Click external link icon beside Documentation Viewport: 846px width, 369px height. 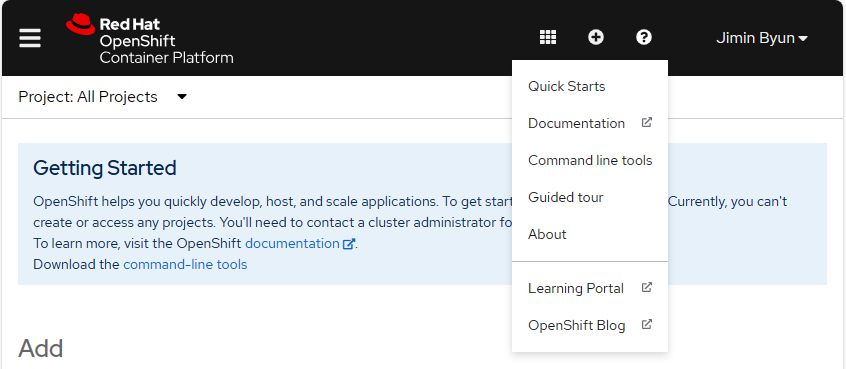click(646, 122)
